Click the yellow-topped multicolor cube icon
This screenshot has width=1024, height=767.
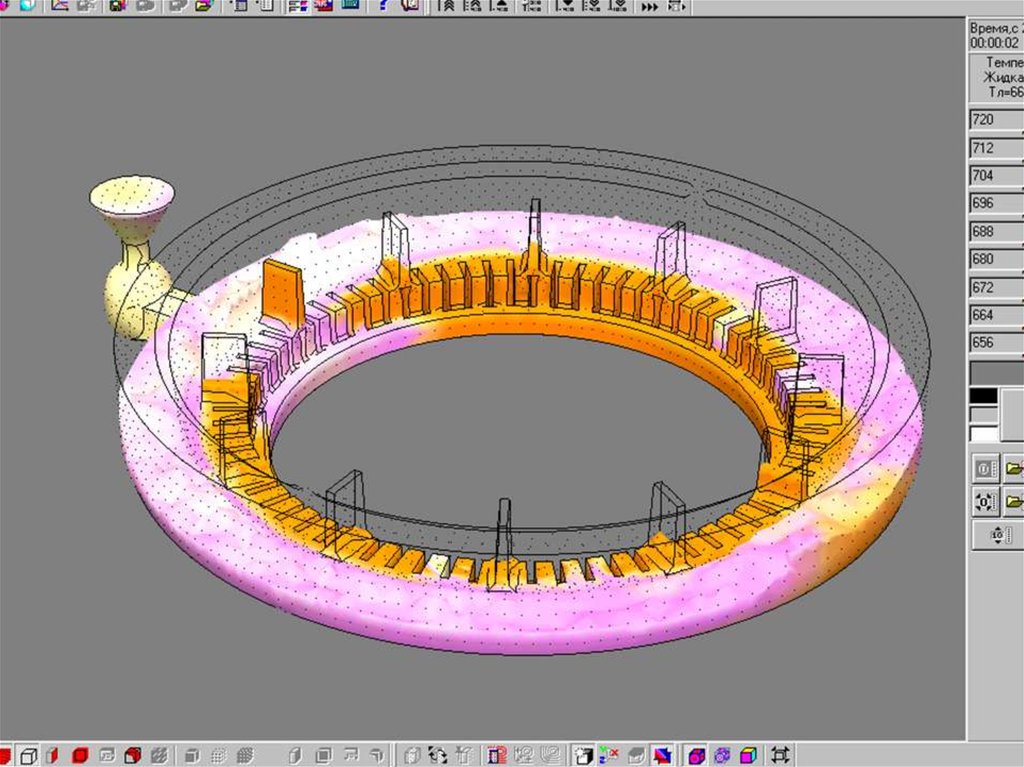point(748,755)
